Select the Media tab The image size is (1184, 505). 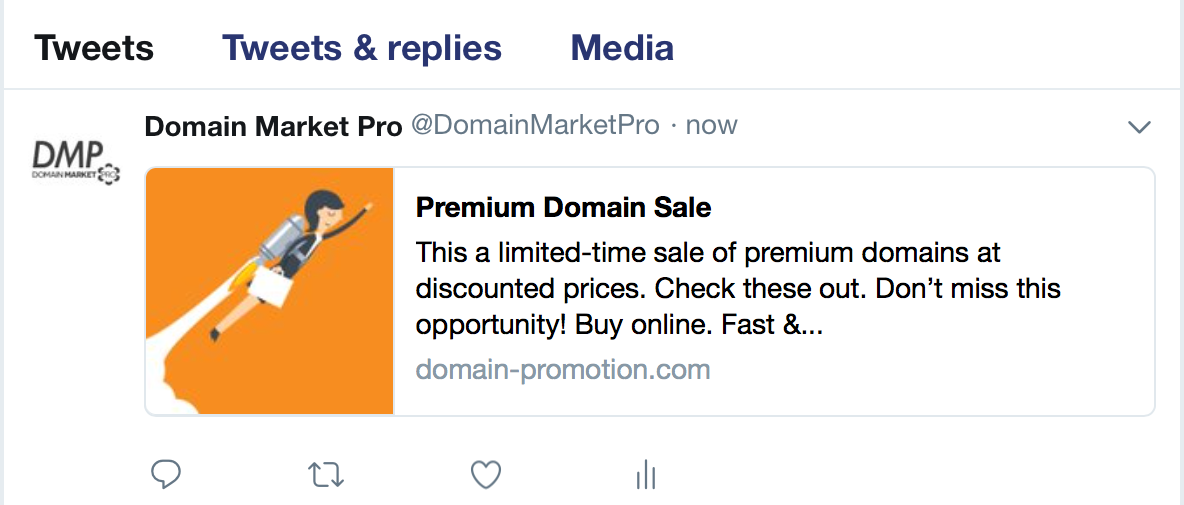622,47
